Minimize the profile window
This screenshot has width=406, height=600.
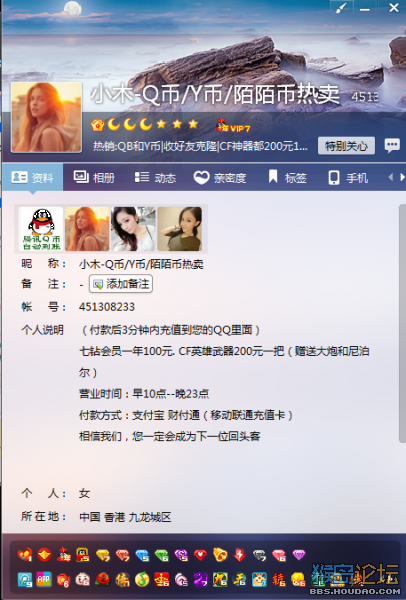coord(365,8)
